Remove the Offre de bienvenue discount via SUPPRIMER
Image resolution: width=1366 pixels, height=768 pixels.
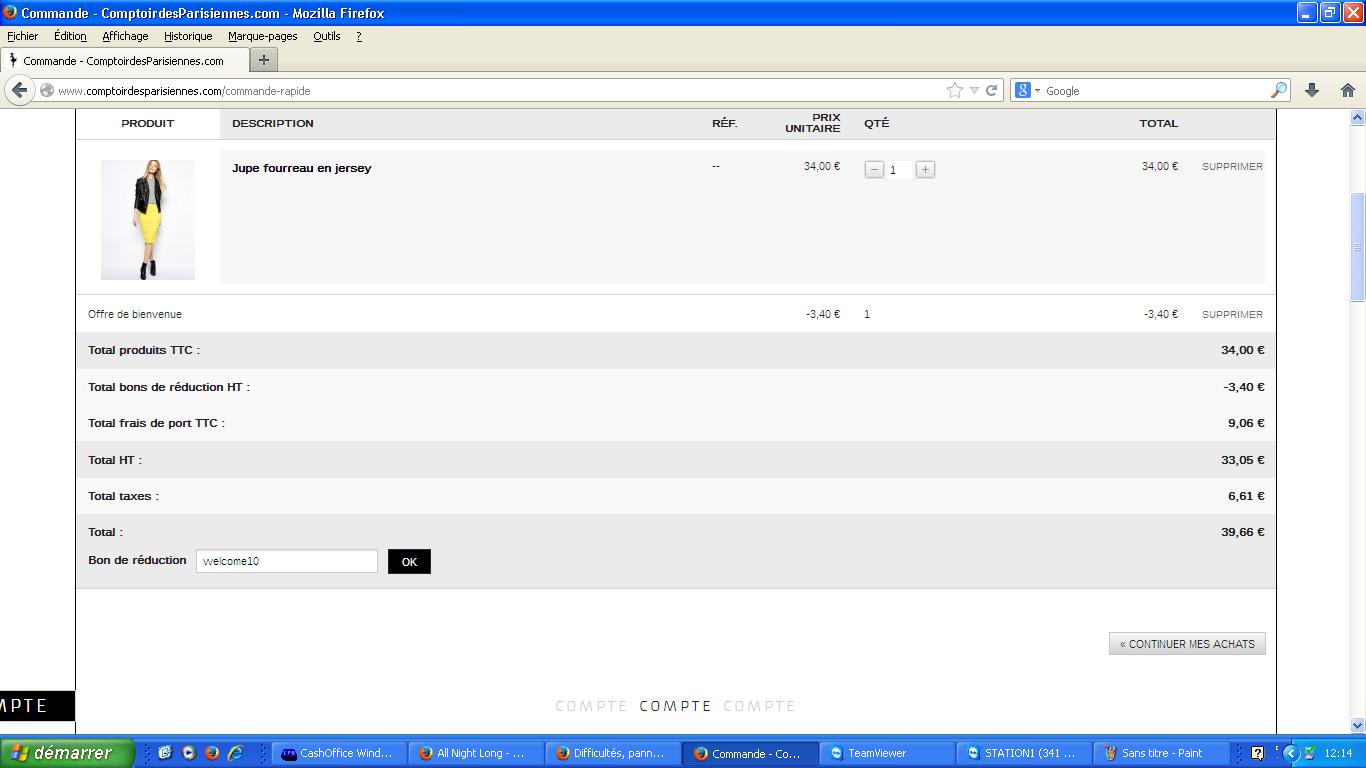click(1232, 314)
